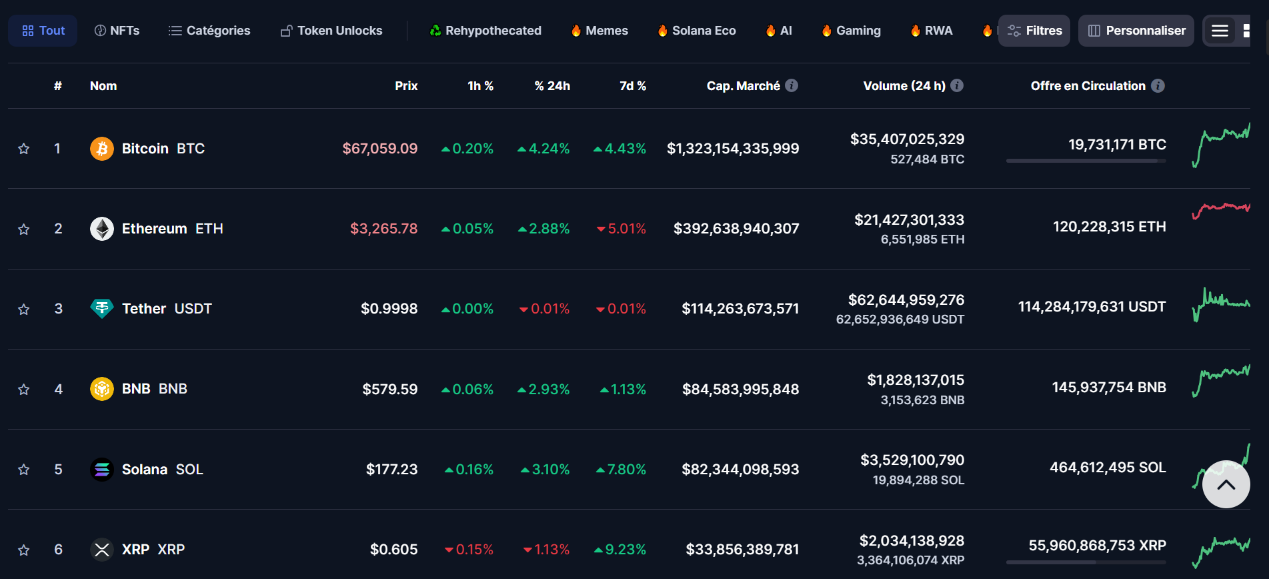Open Bitcoin's 7-day sparkline chart
1269x579 pixels.
click(x=1220, y=146)
